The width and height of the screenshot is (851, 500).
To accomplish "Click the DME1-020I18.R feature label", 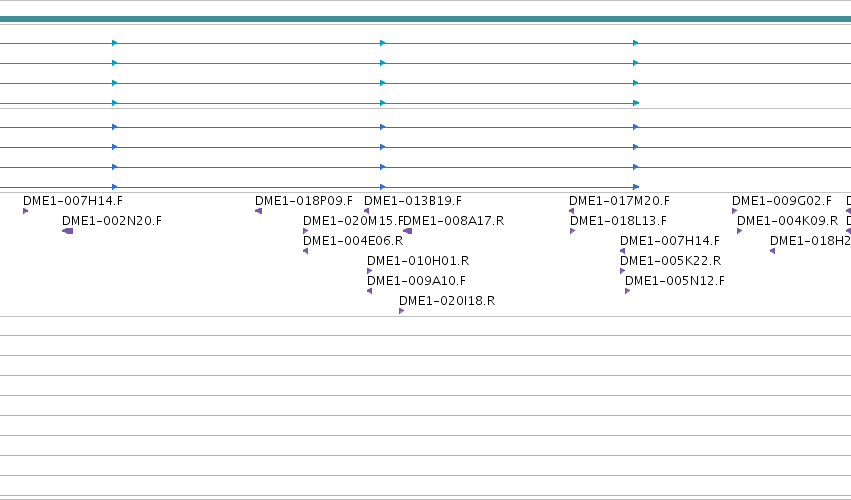I will pos(447,301).
